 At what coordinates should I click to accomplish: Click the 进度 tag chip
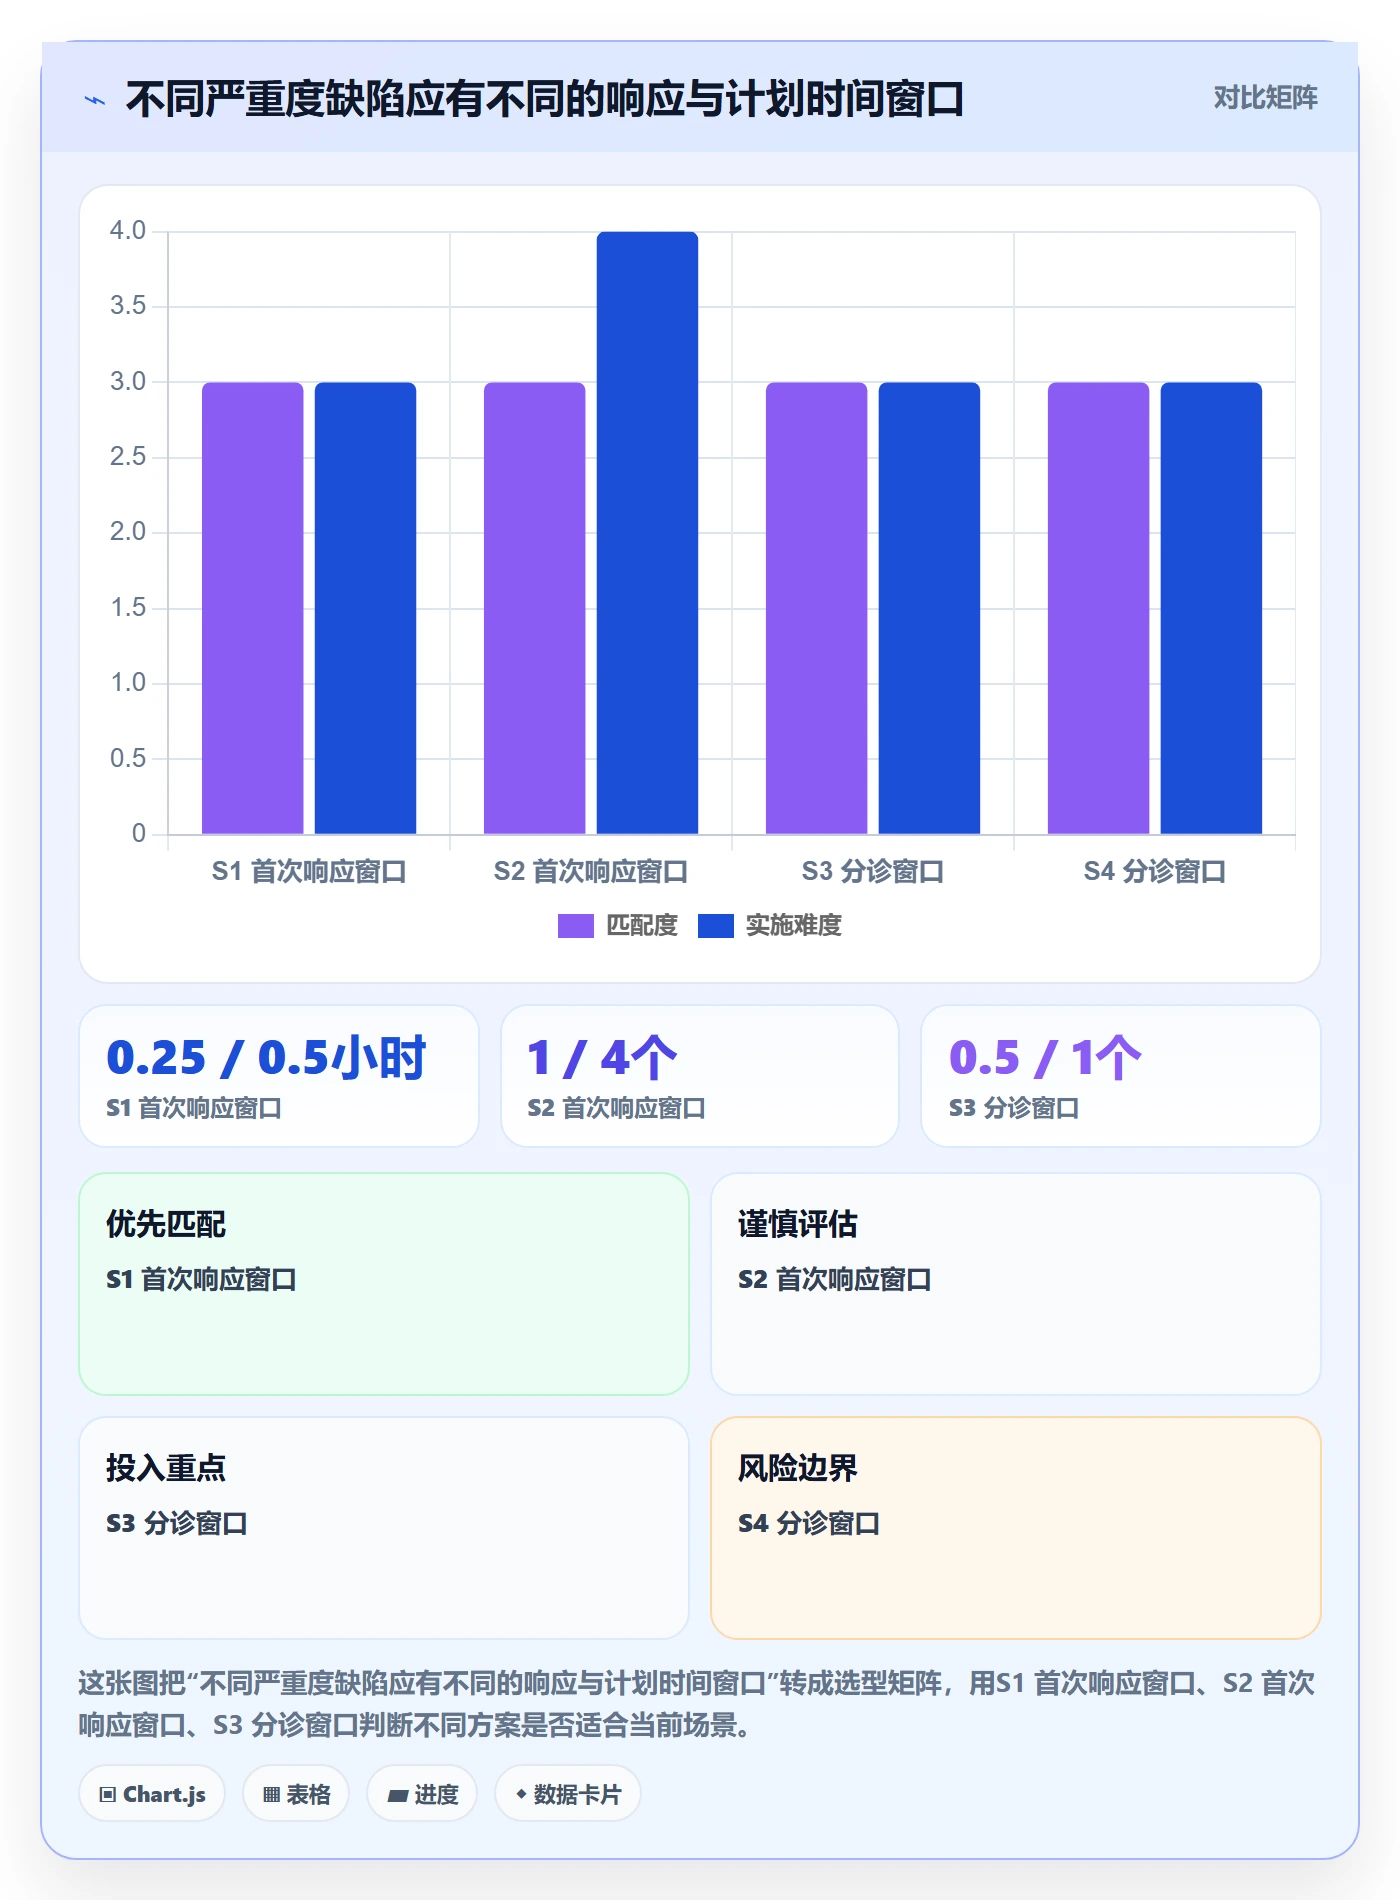click(x=422, y=1794)
